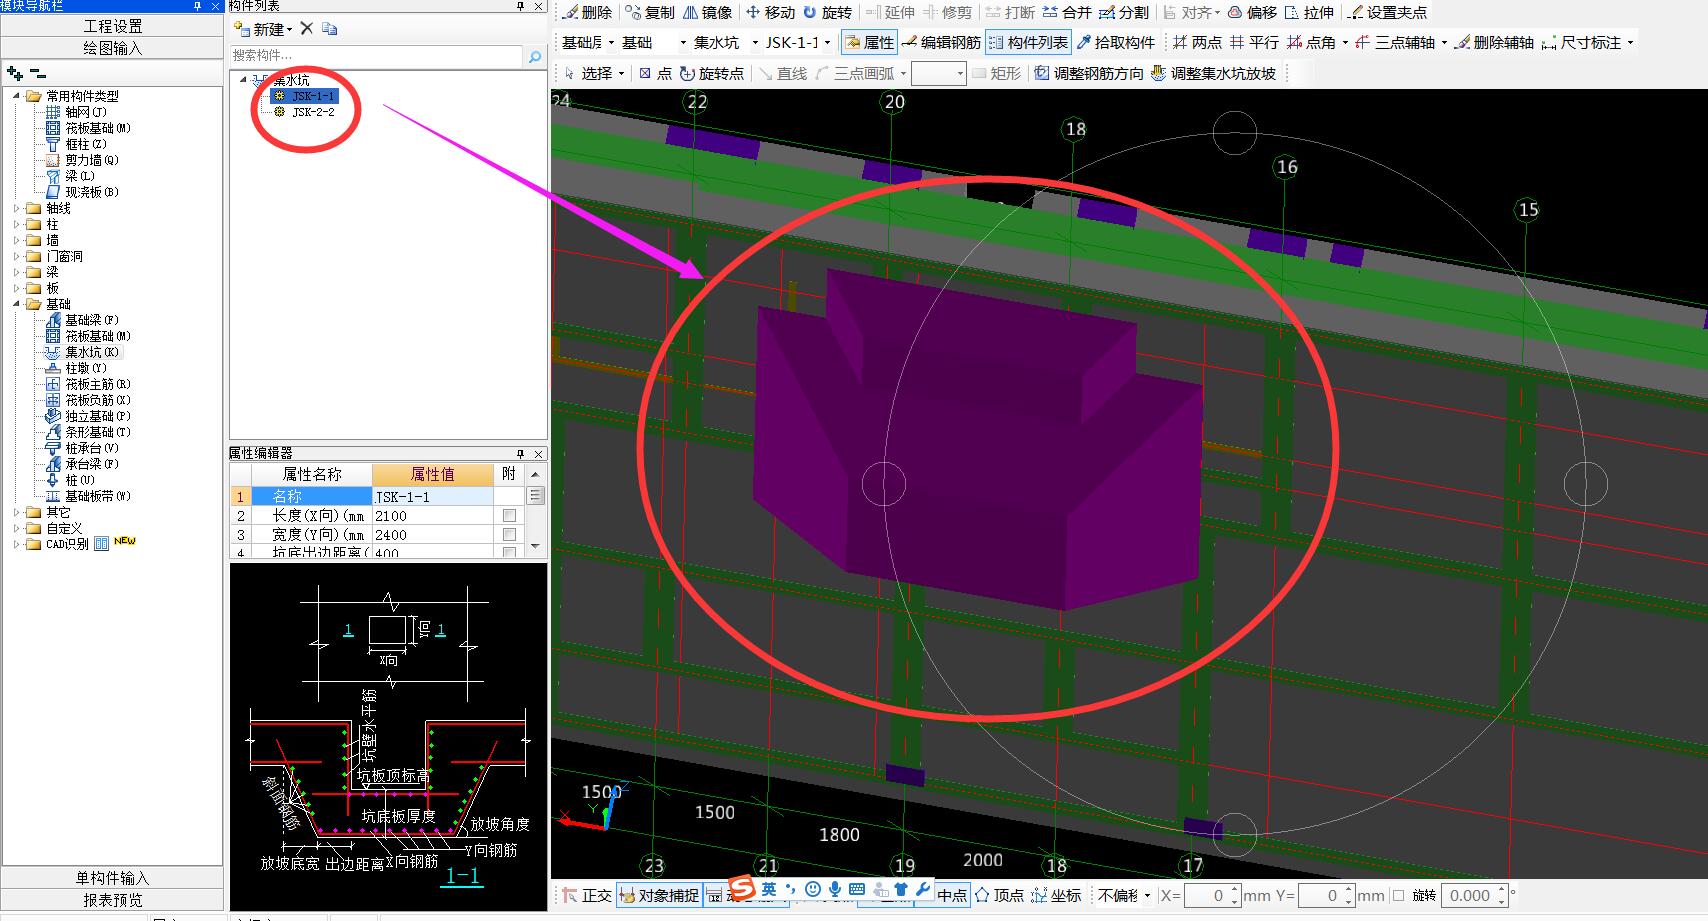Open the 不偏移 offset mode dropdown
This screenshot has height=921, width=1708.
(1147, 896)
